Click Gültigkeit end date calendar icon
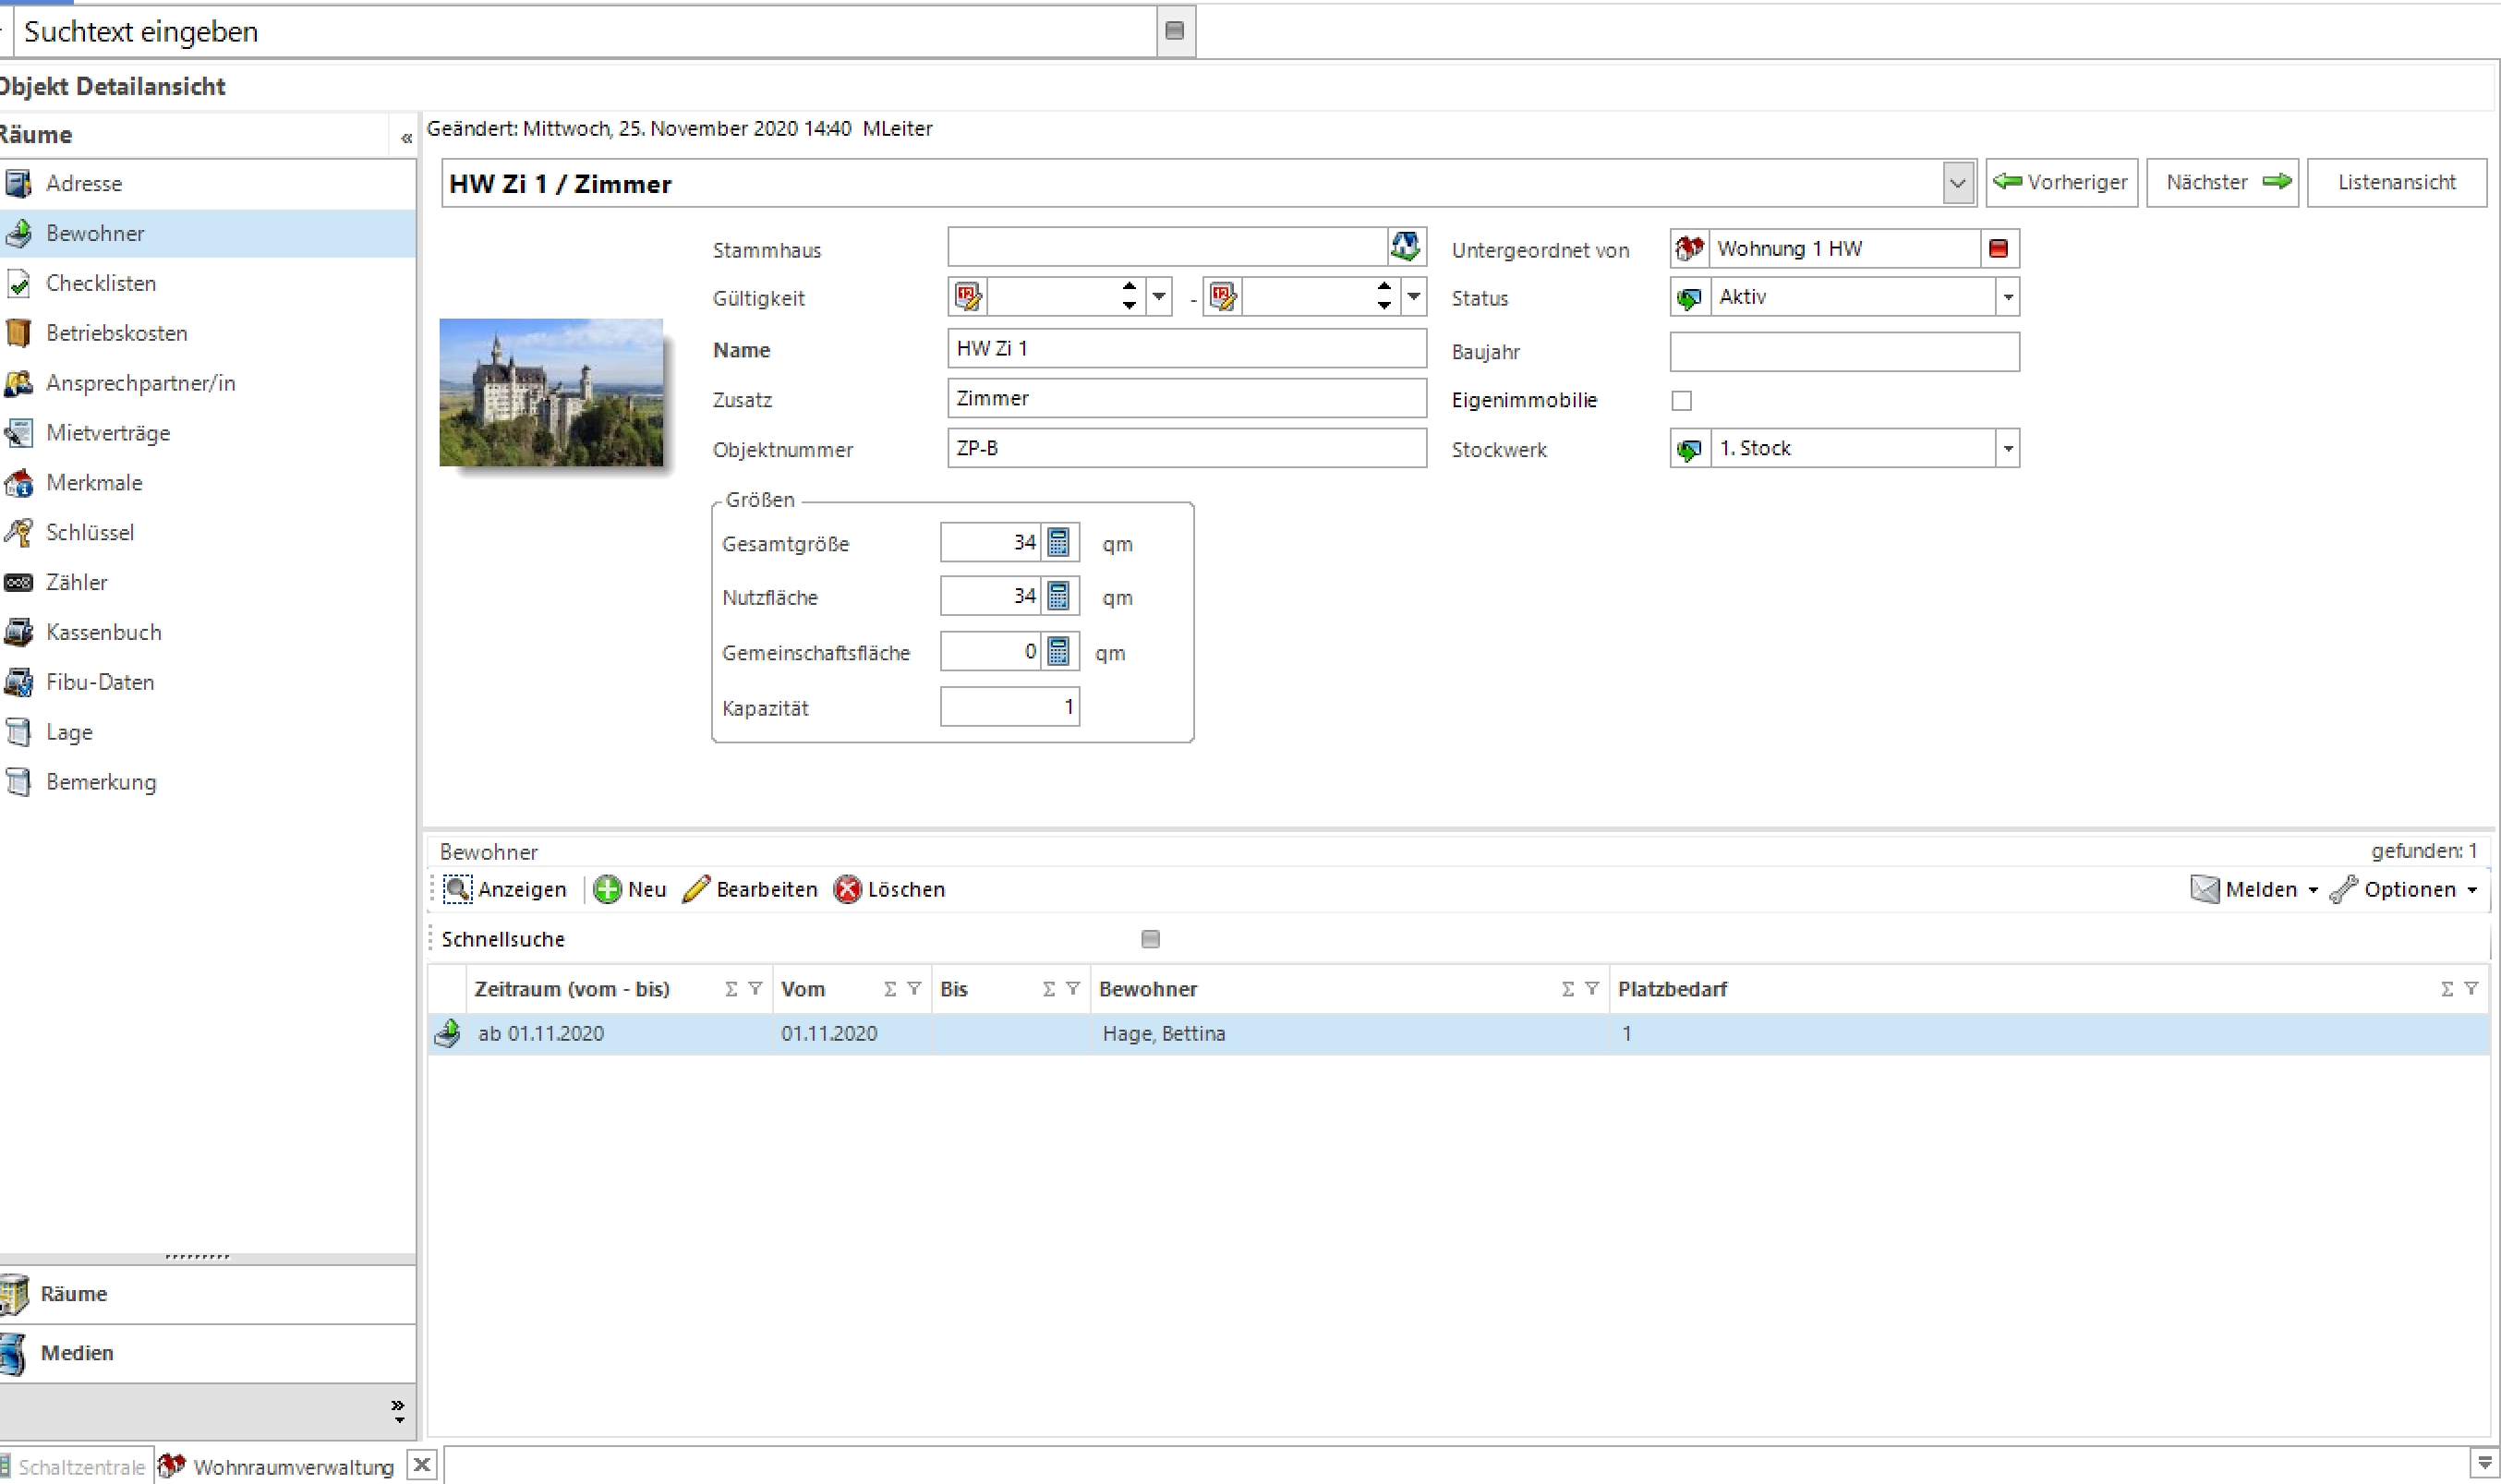2501x1484 pixels. pos(1223,297)
